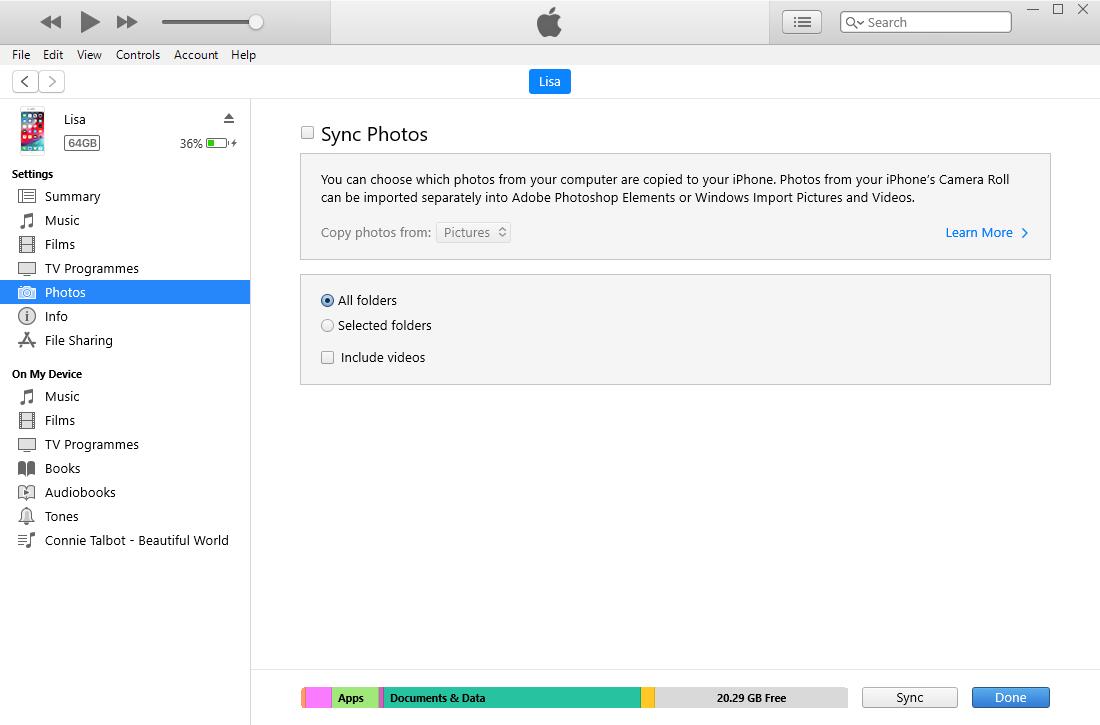This screenshot has height=725, width=1100.
Task: Open Films under On My Device
Action: coord(125,420)
